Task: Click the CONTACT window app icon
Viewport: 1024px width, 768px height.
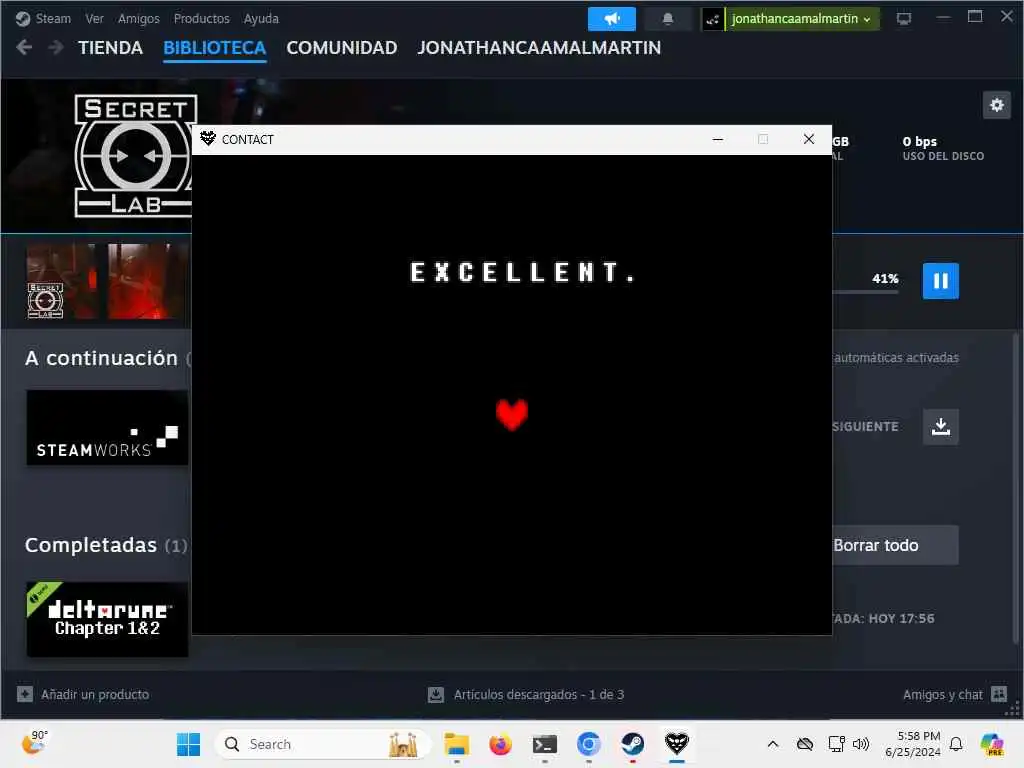Action: pyautogui.click(x=208, y=138)
